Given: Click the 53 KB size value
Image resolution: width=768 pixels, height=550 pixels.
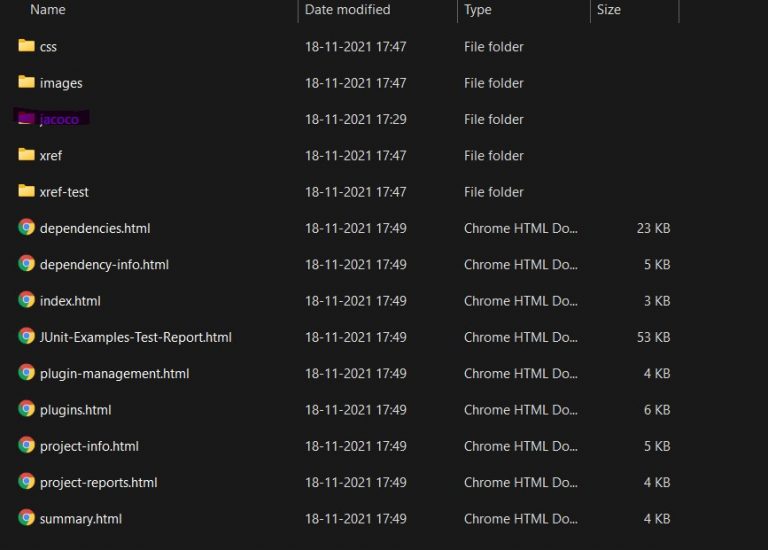Looking at the screenshot, I should point(653,337).
